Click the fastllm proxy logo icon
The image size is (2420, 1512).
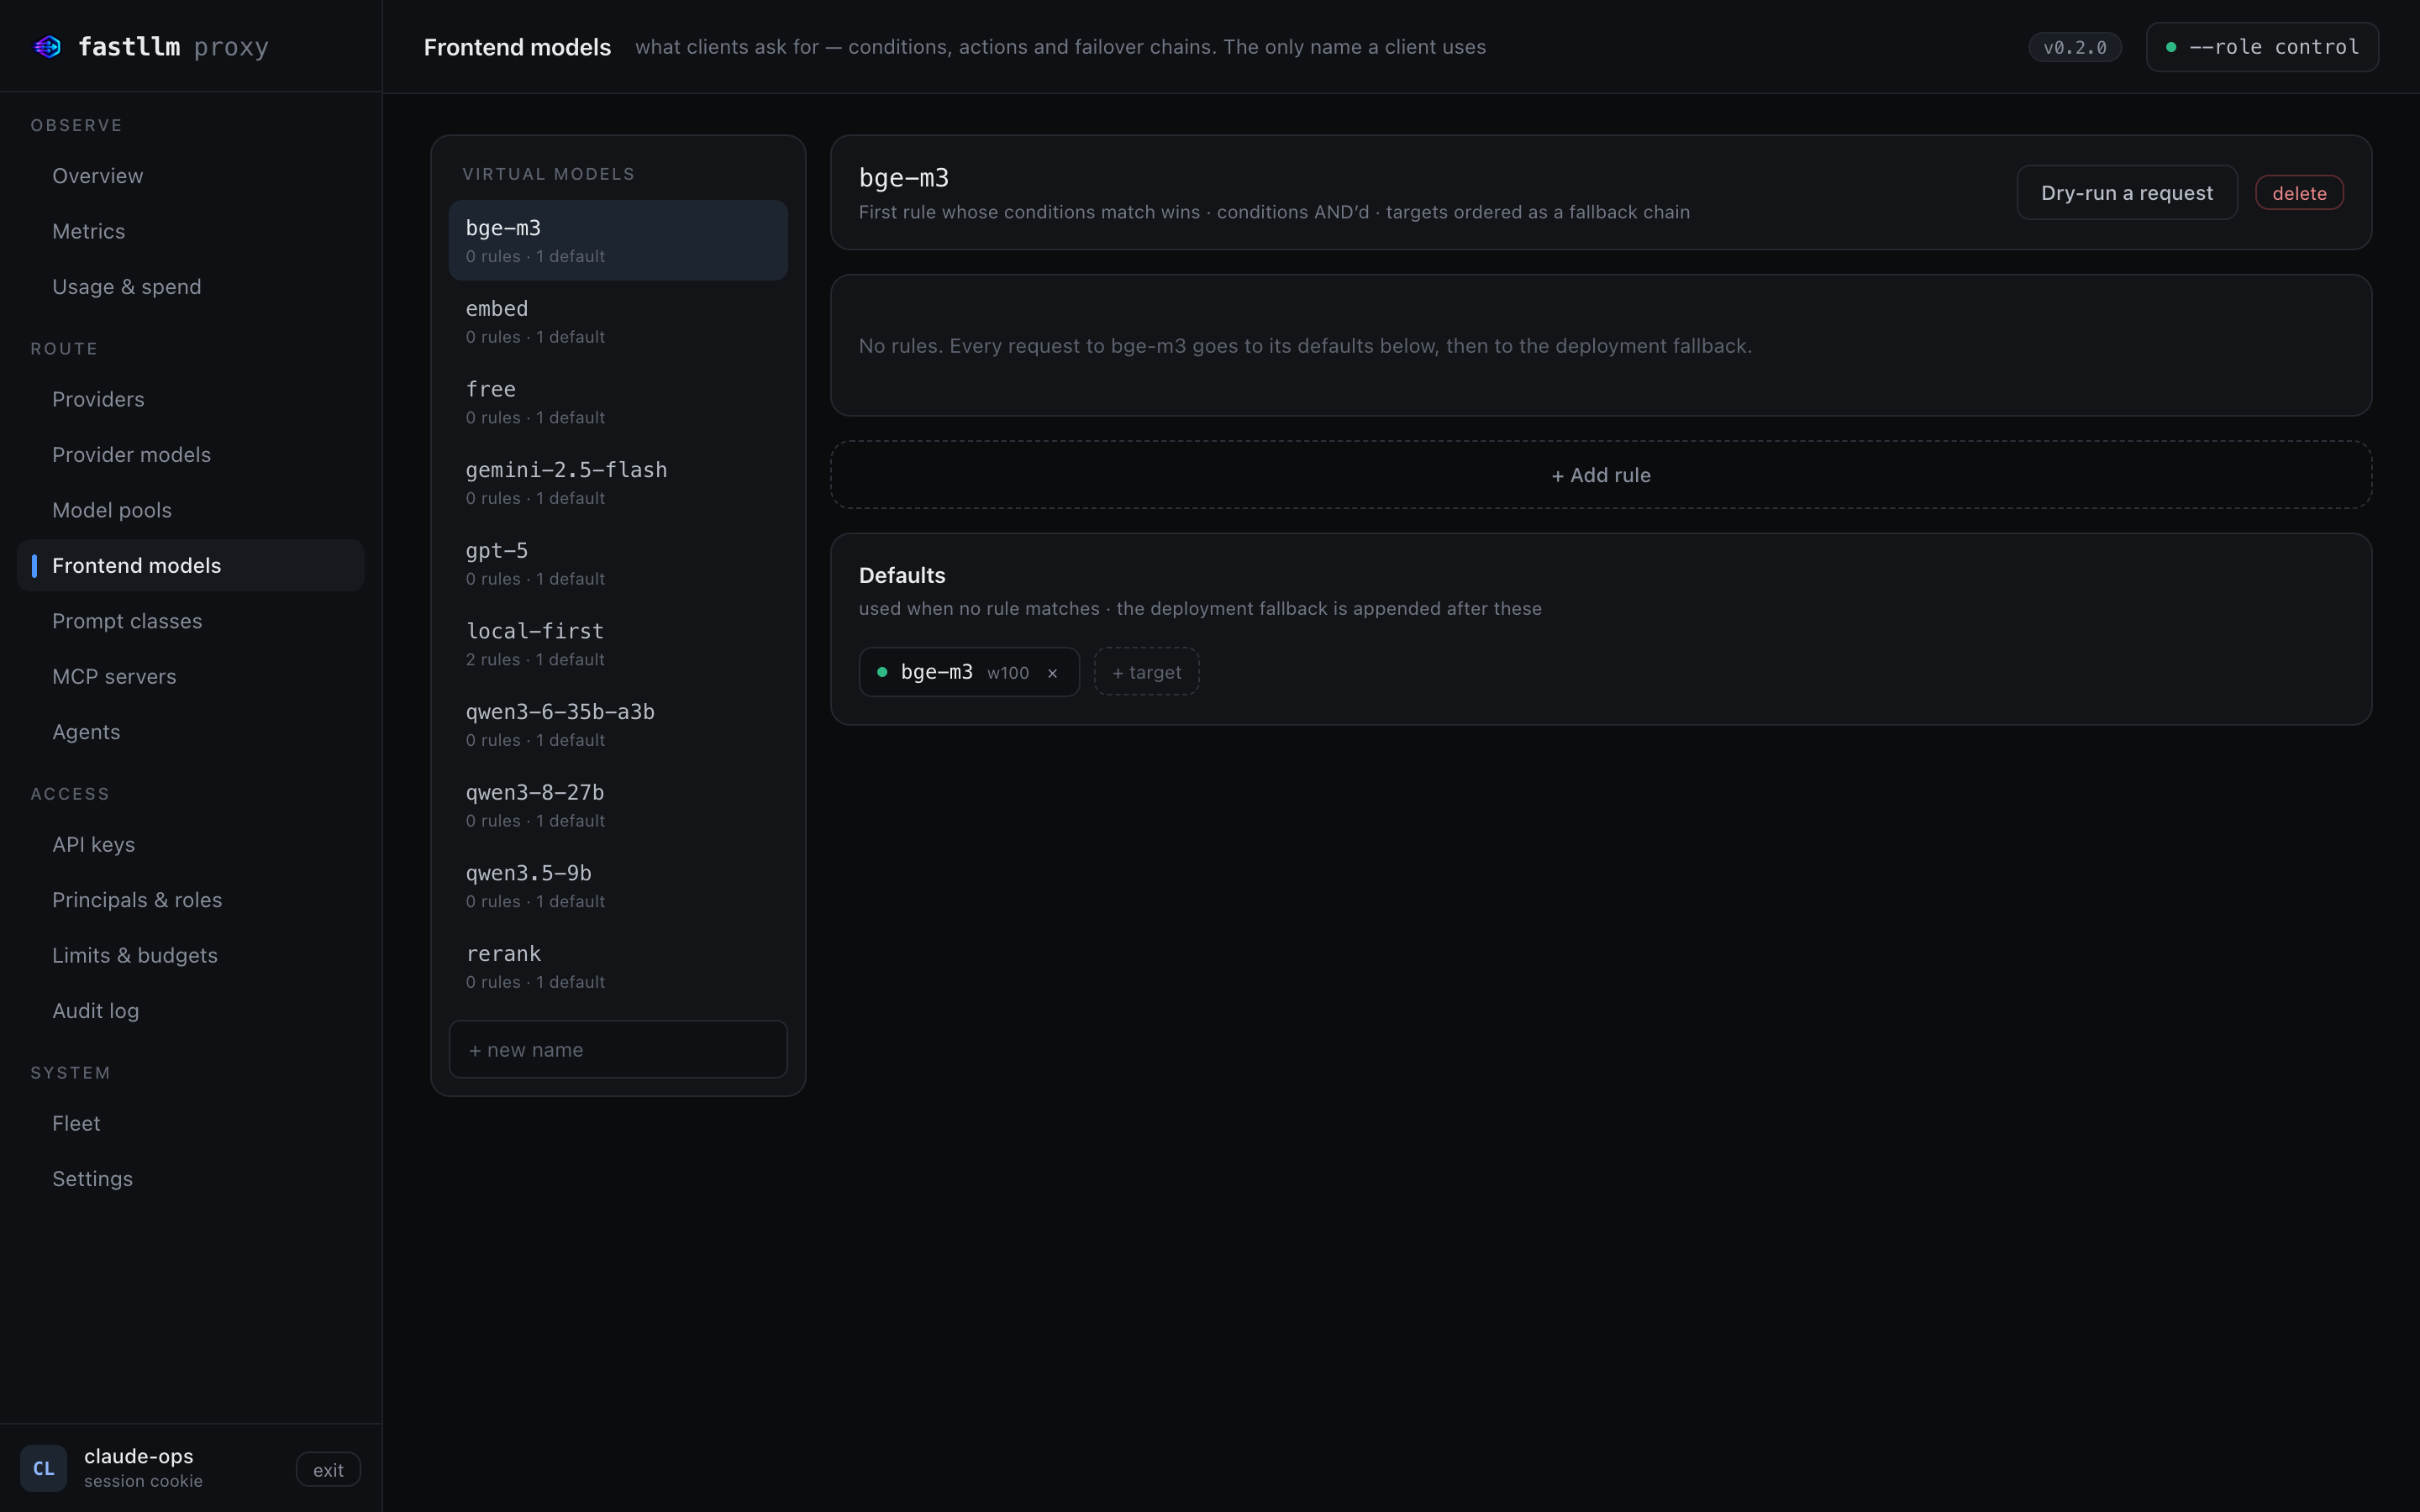47,47
